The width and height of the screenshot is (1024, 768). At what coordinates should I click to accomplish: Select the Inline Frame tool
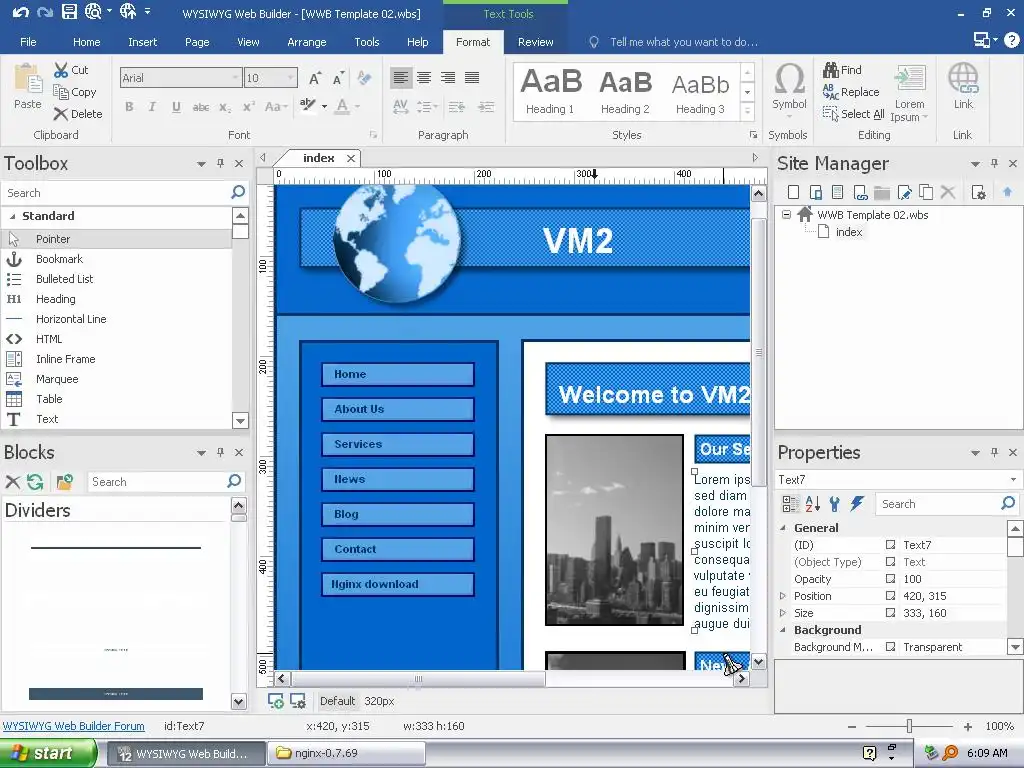pyautogui.click(x=117, y=359)
